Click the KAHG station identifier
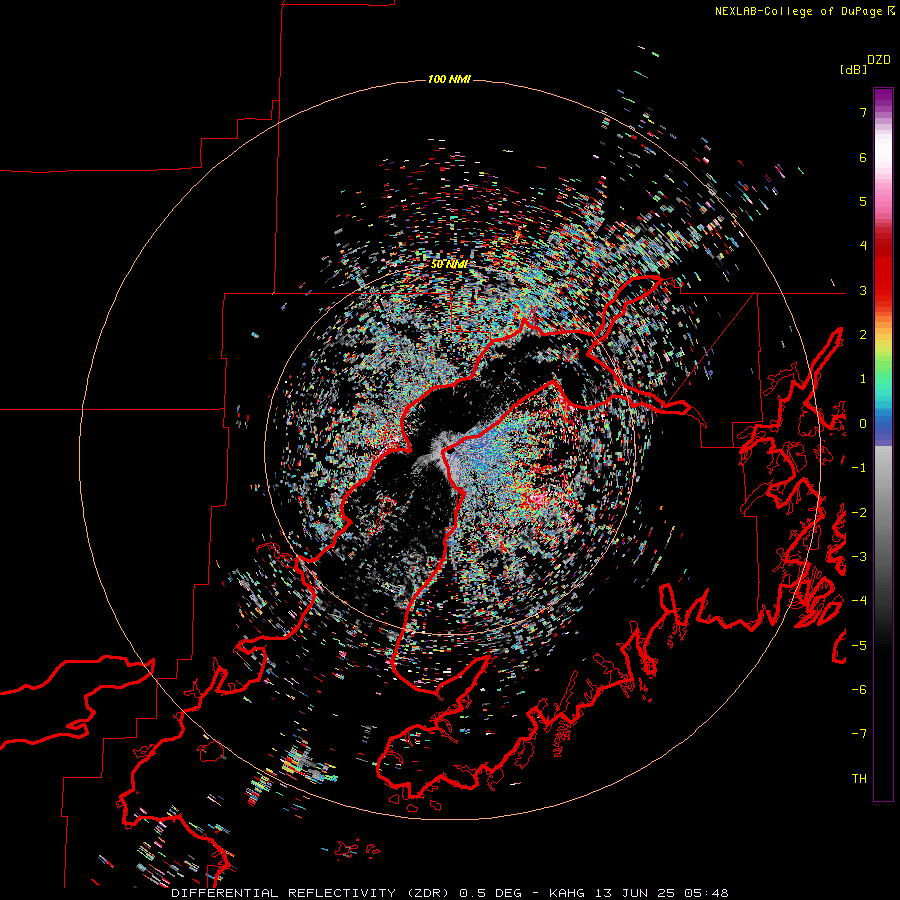 [567, 893]
